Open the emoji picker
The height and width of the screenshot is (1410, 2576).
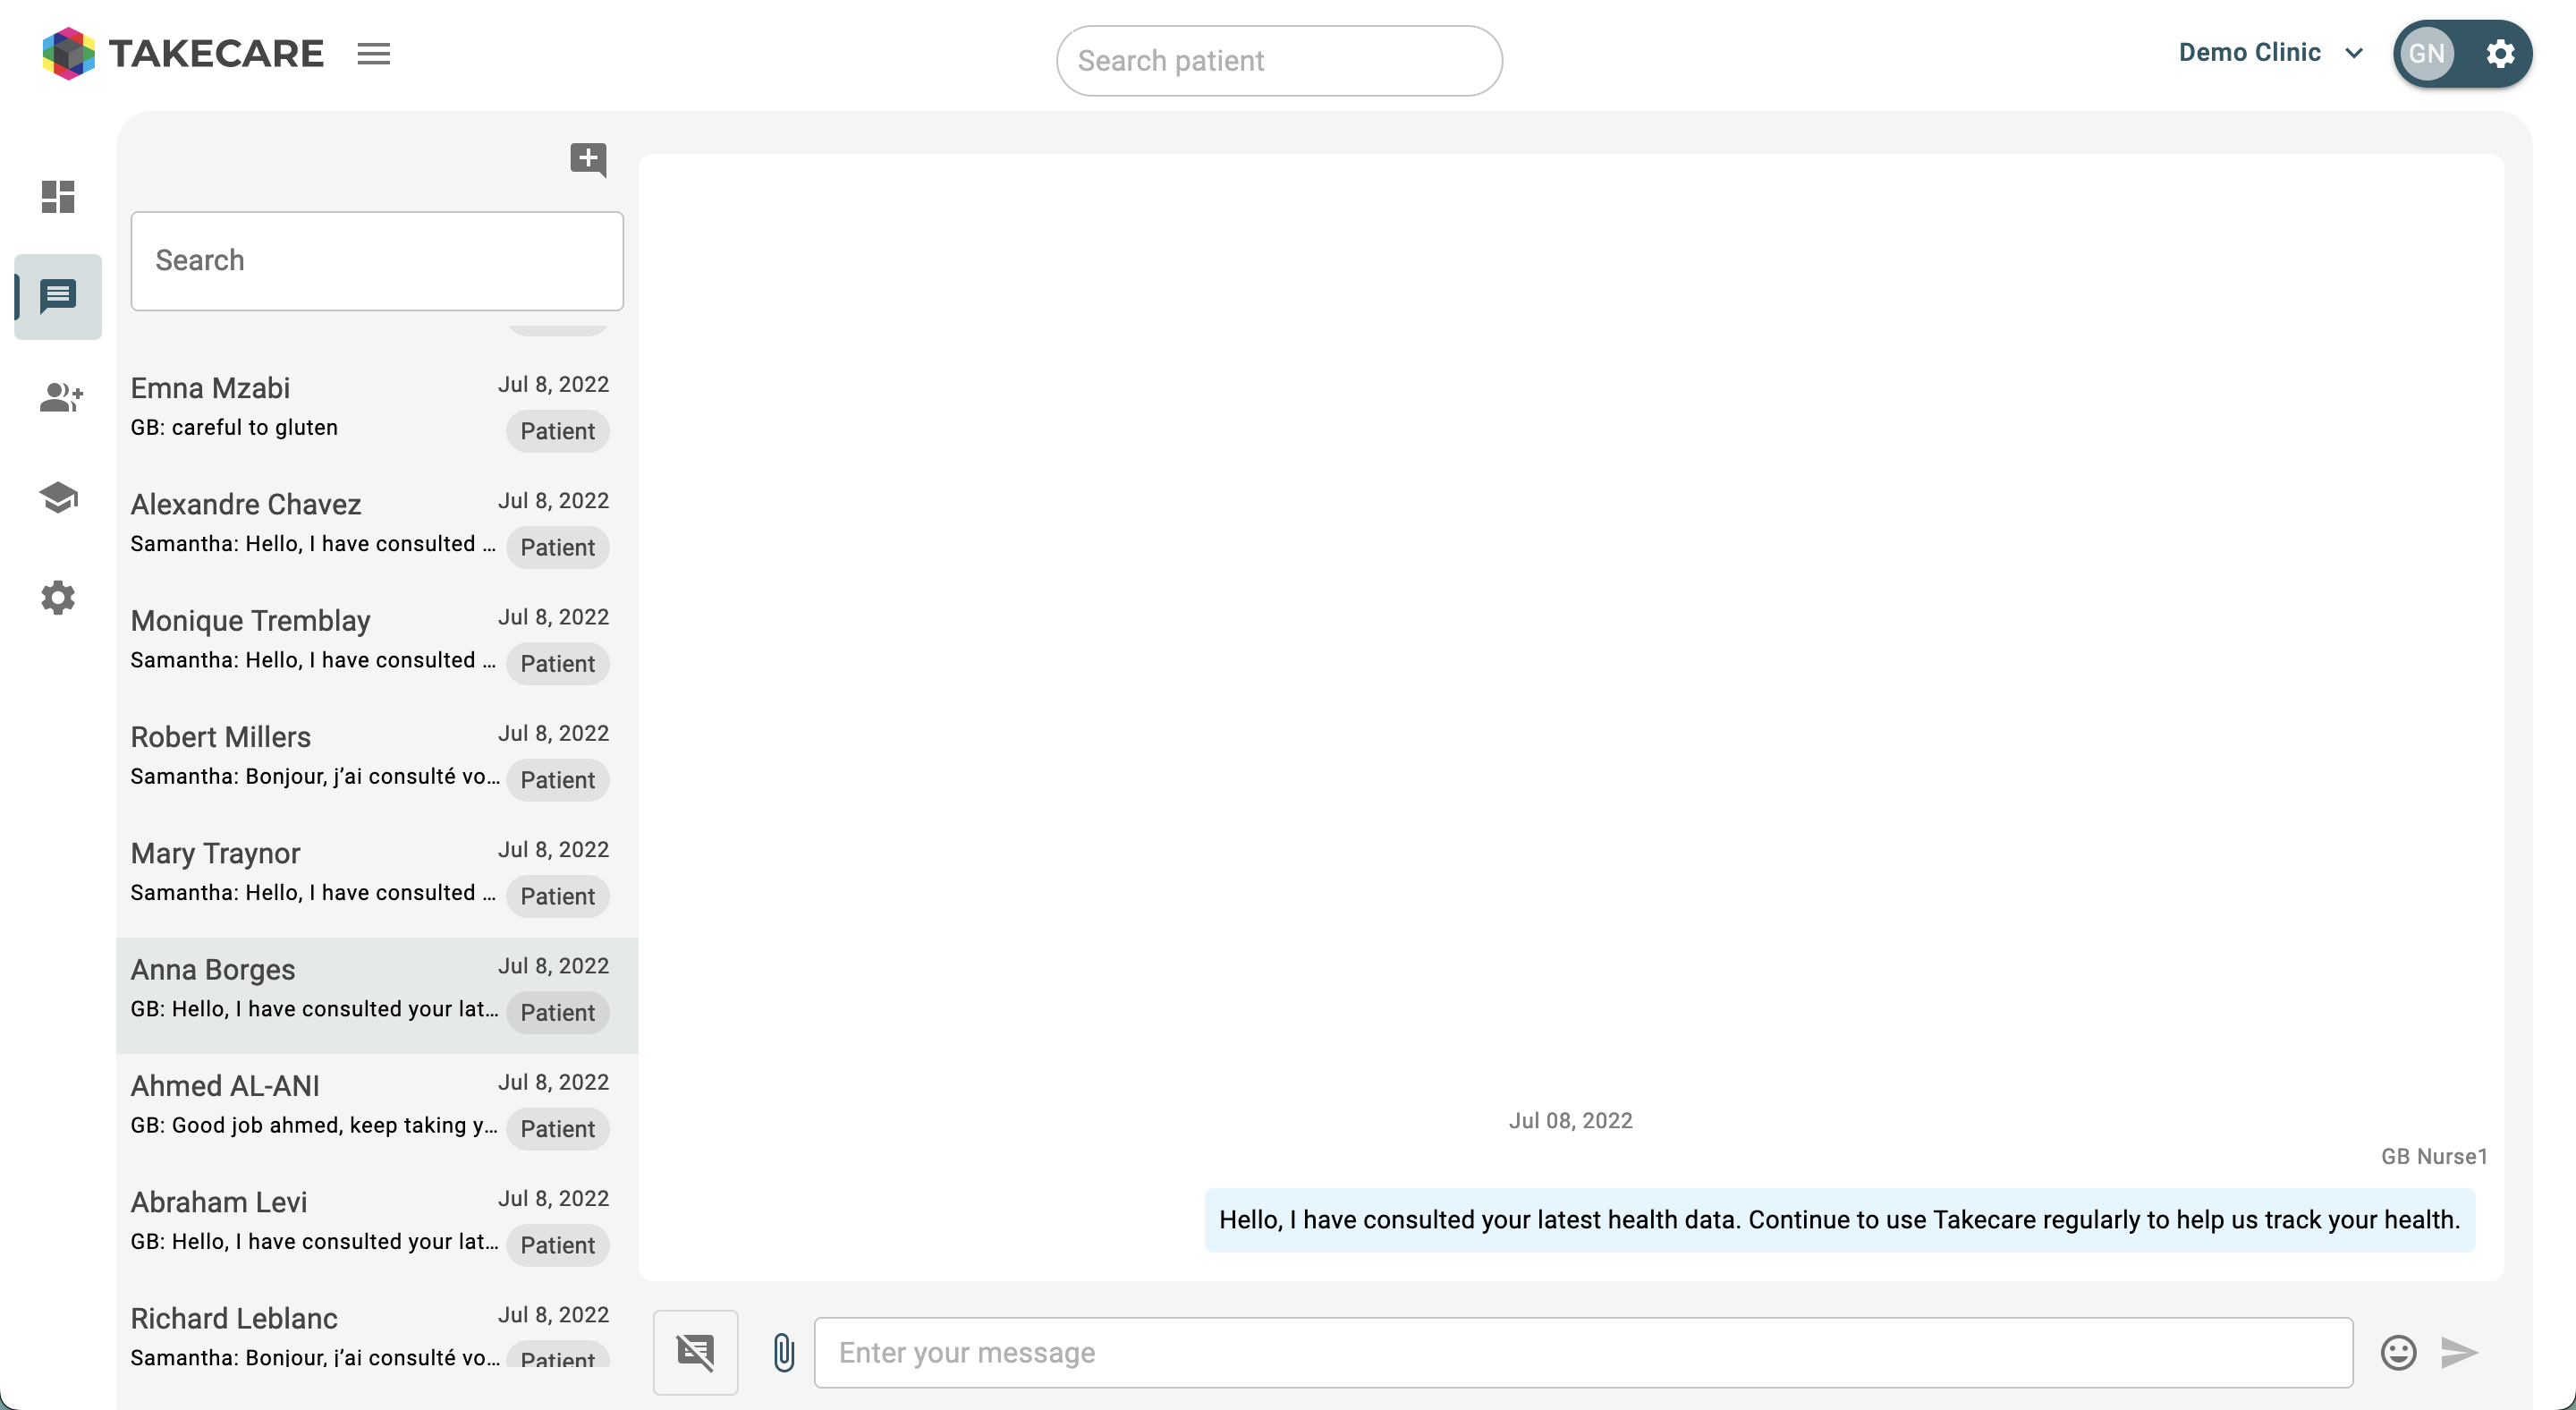[2397, 1352]
